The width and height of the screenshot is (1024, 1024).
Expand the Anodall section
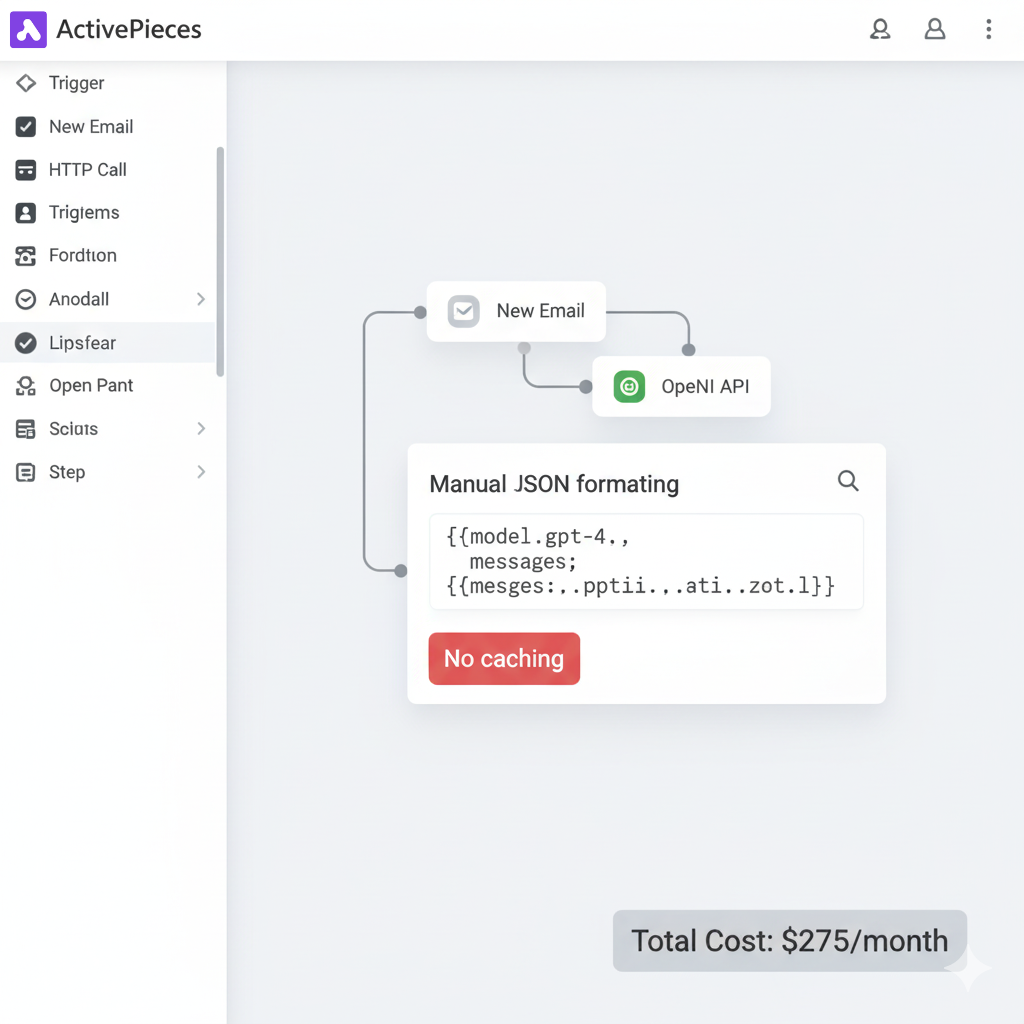point(200,298)
